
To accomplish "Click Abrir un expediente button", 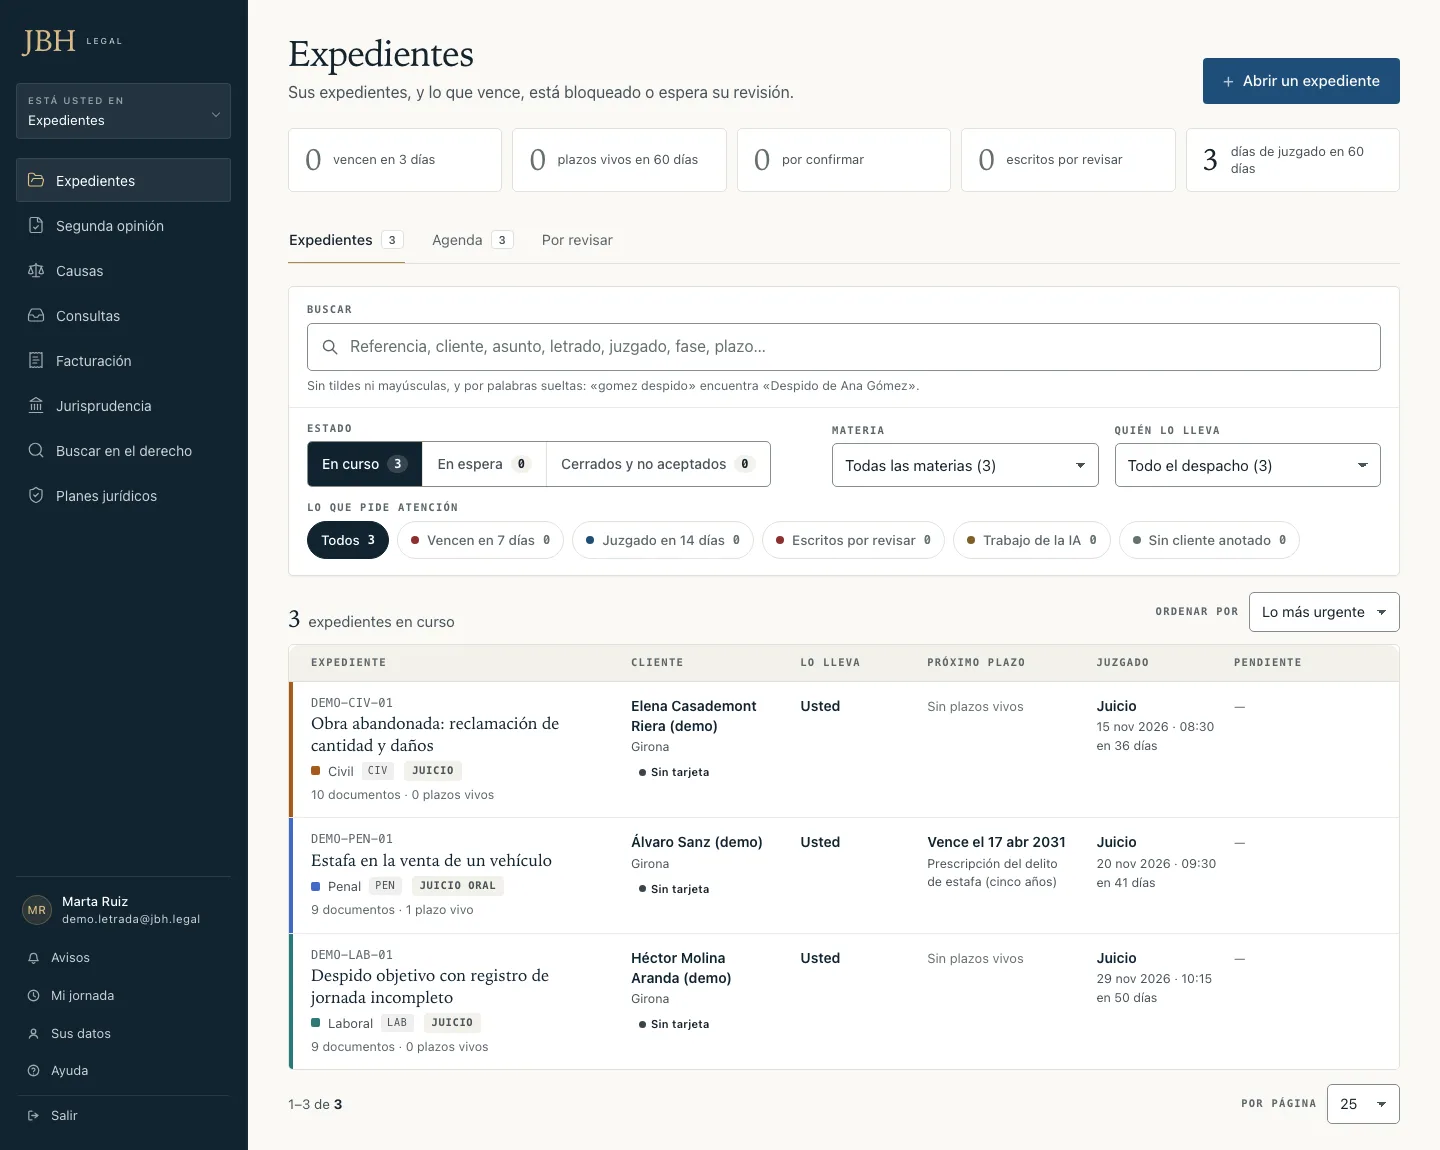I will tap(1301, 81).
